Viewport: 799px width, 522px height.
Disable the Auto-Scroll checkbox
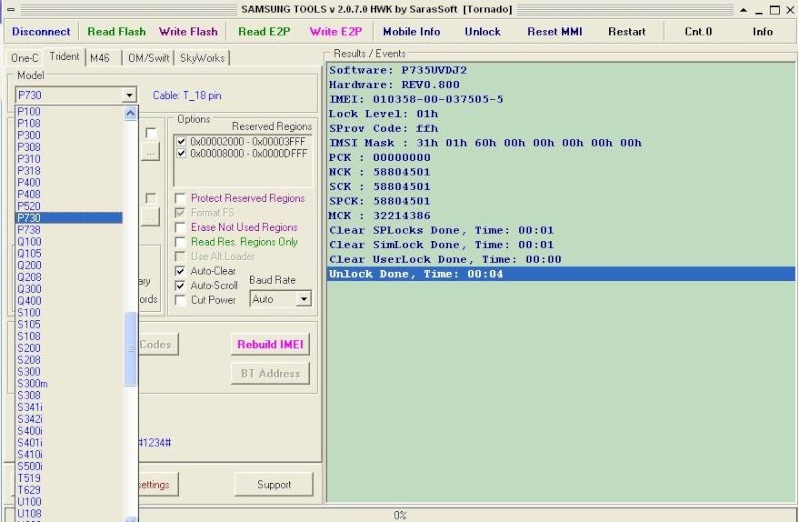[180, 285]
